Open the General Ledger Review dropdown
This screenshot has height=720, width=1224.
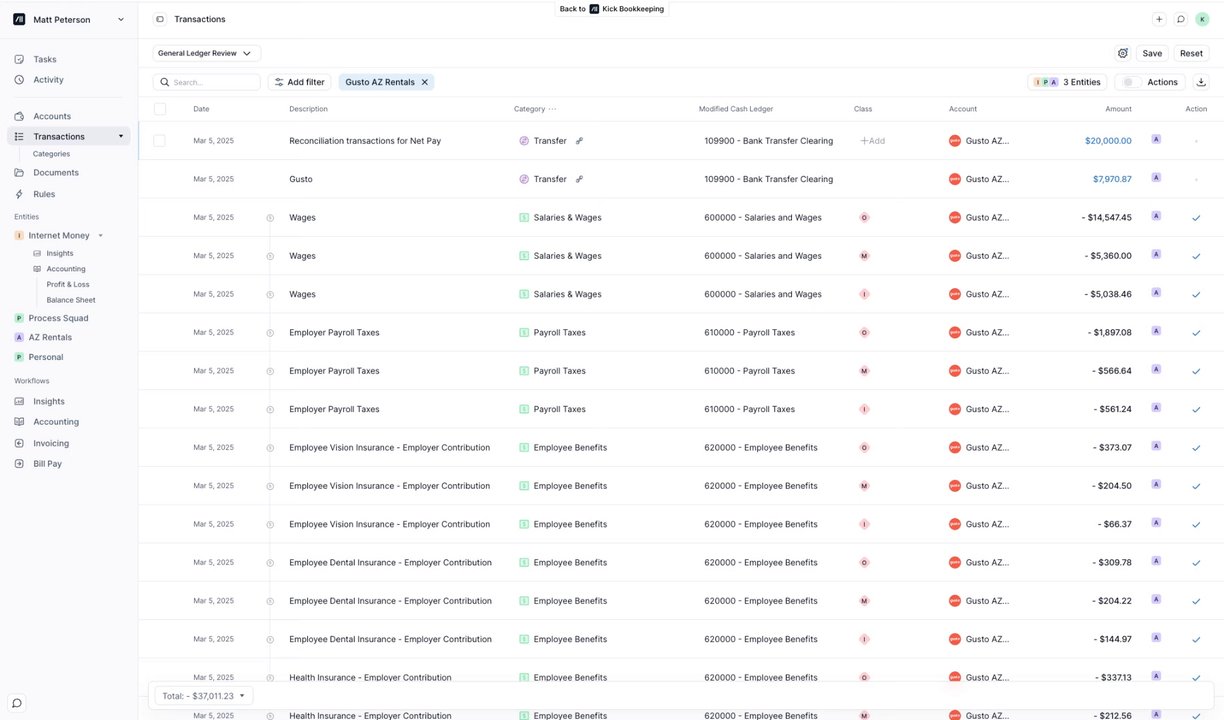(207, 53)
